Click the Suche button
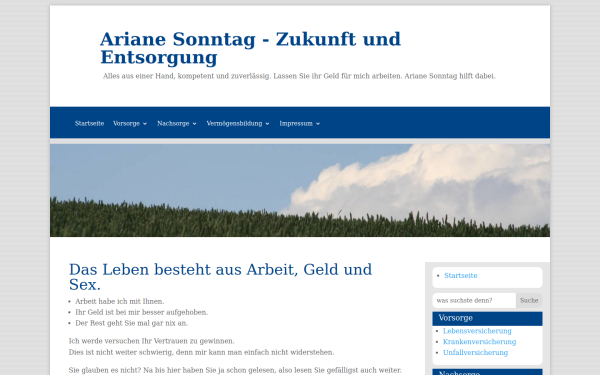This screenshot has width=600, height=375. (529, 300)
